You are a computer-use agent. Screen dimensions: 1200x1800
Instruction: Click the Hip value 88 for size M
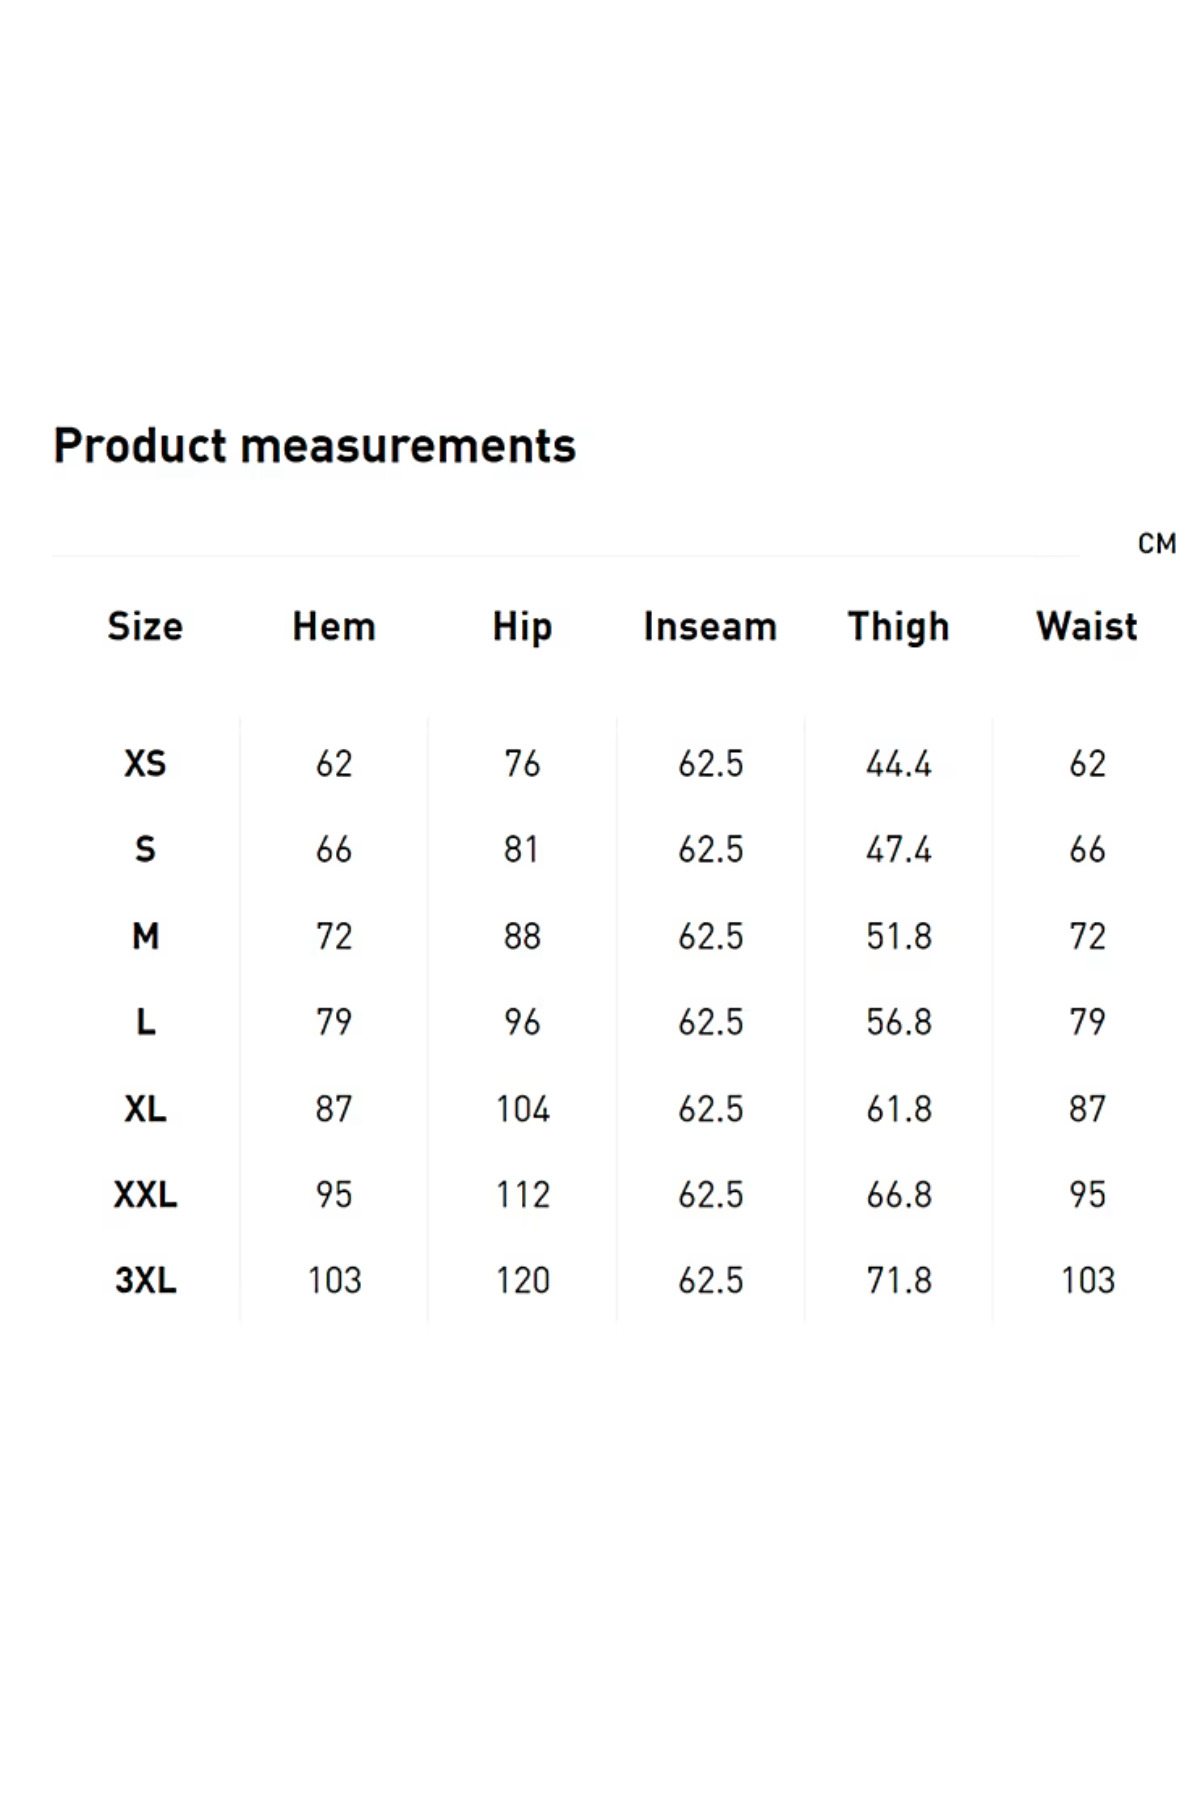click(522, 936)
